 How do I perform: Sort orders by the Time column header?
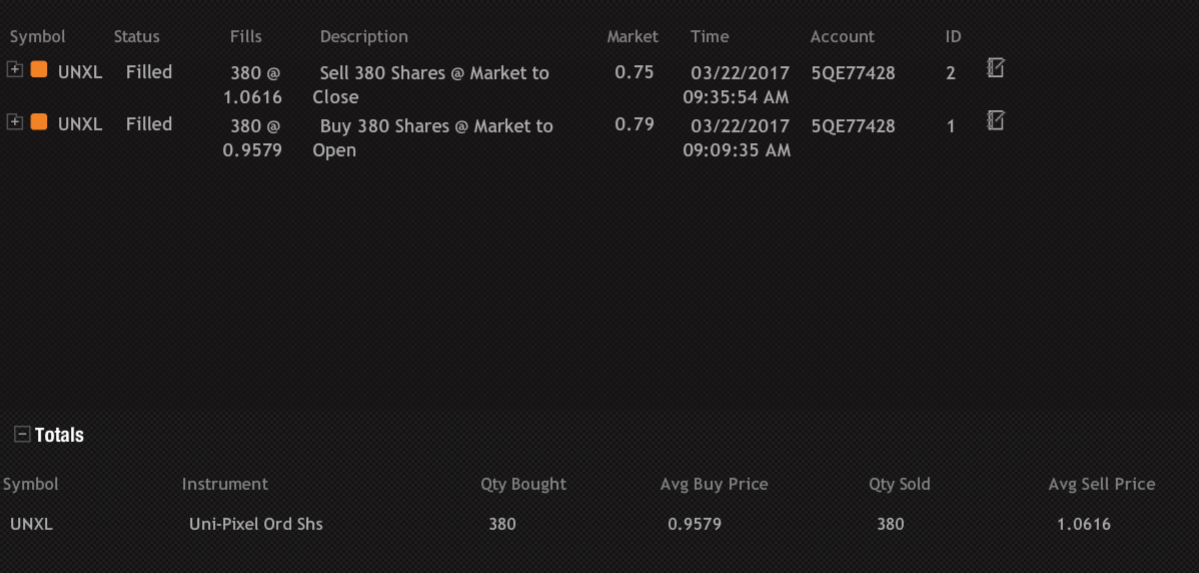[x=709, y=36]
